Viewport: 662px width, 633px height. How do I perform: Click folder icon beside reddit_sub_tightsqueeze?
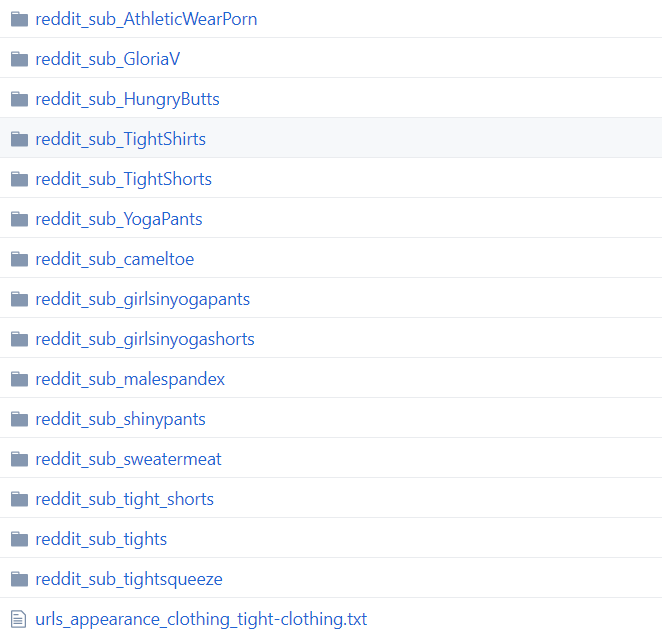(19, 579)
